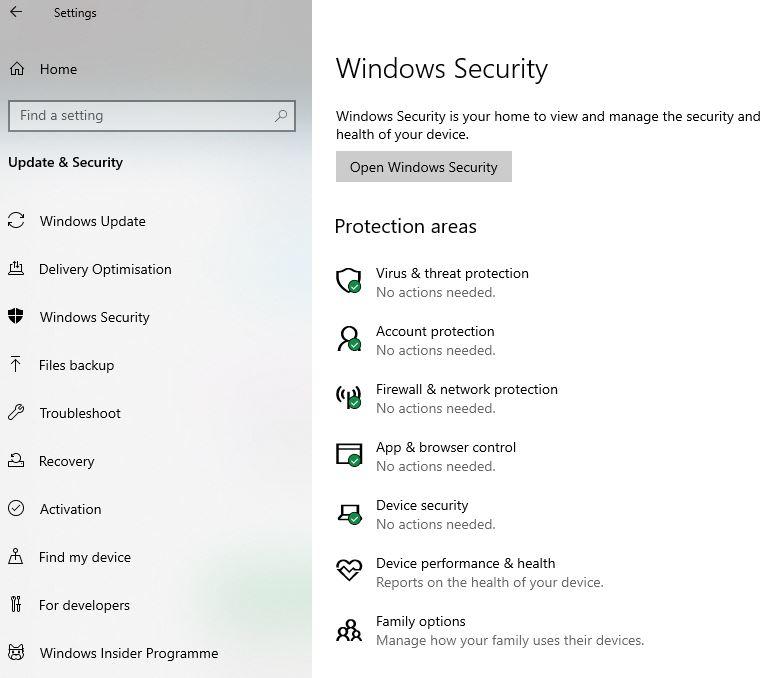
Task: Click the Family options people icon
Action: (349, 629)
